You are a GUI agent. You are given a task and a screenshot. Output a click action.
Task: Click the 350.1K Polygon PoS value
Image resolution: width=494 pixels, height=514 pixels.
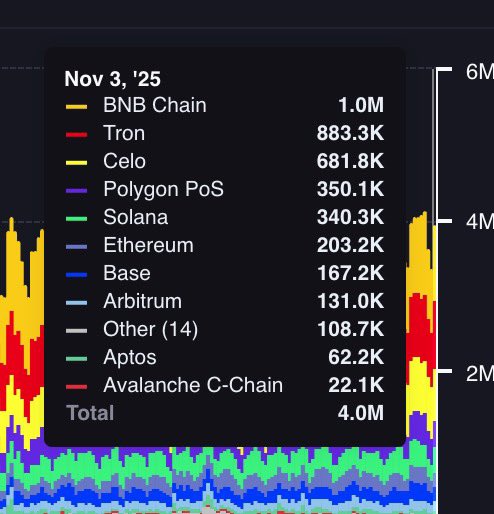350,189
